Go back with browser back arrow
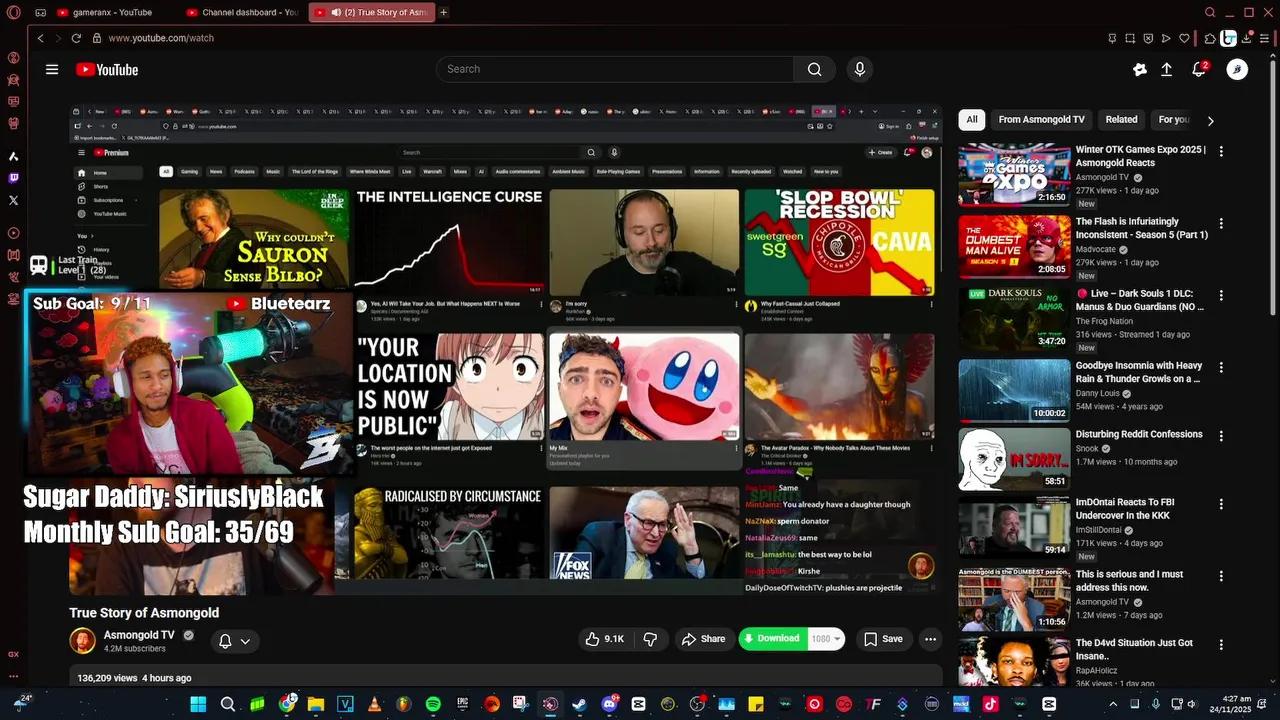Screen dimensions: 1280x720 (40, 38)
